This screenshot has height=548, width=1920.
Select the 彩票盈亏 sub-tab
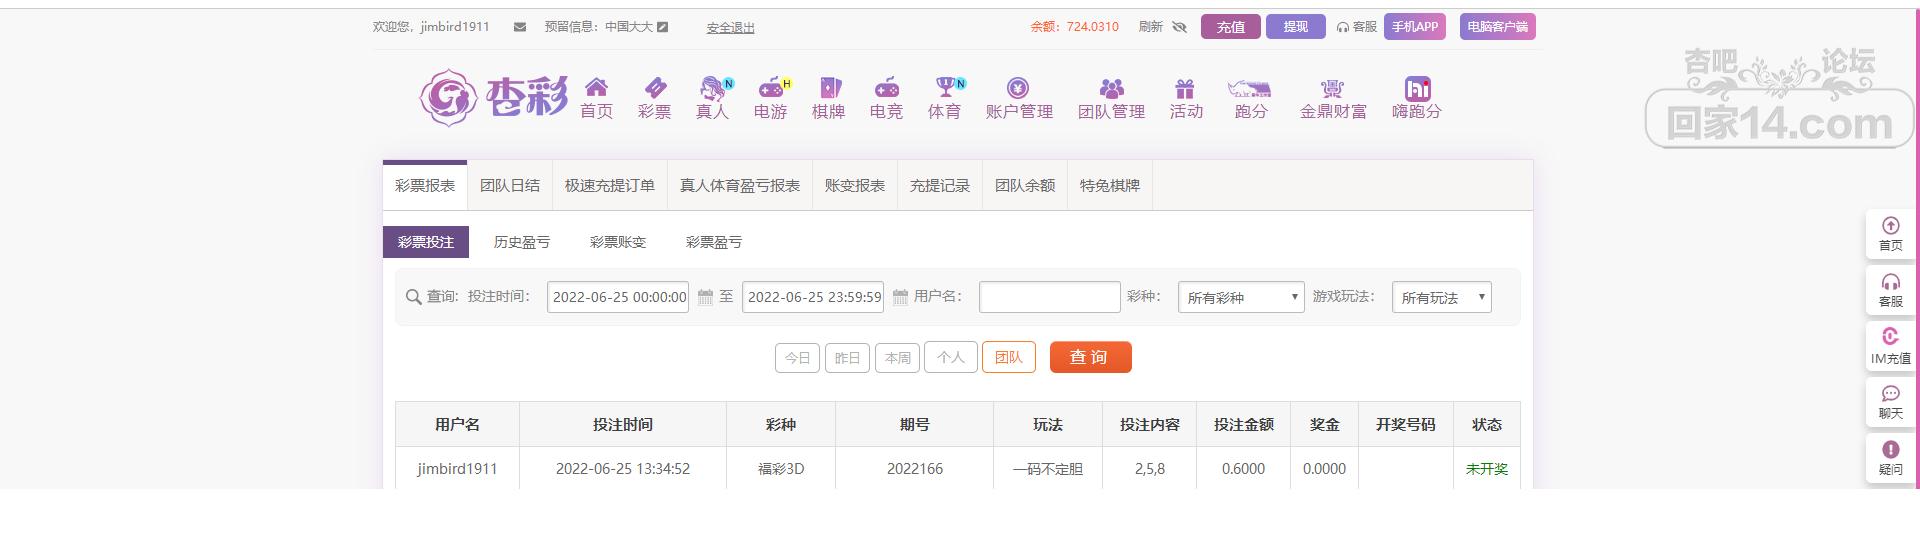click(714, 242)
